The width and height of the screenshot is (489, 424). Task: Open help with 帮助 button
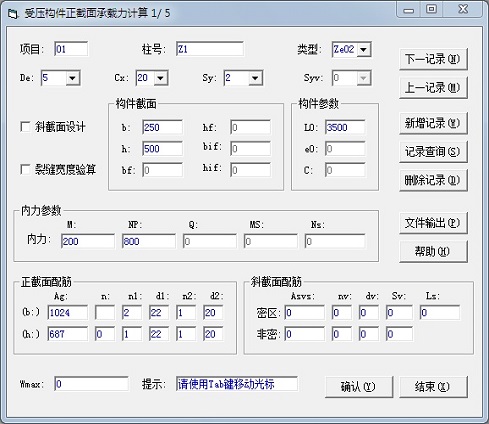tap(433, 251)
